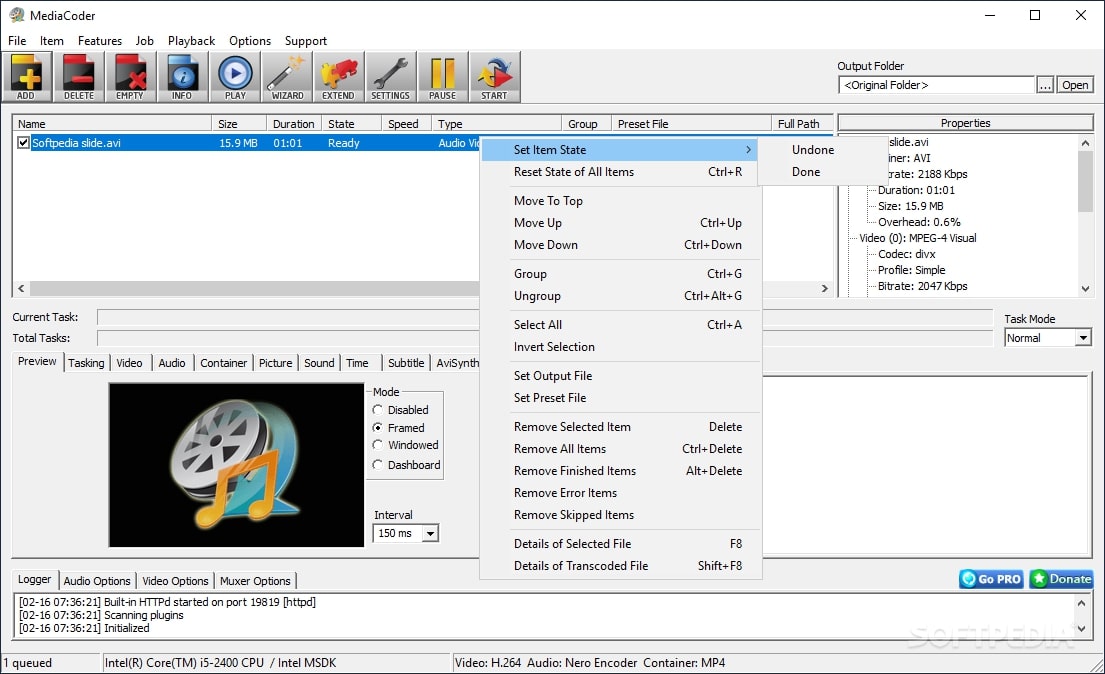
Task: Click the Go PRO button
Action: click(991, 579)
